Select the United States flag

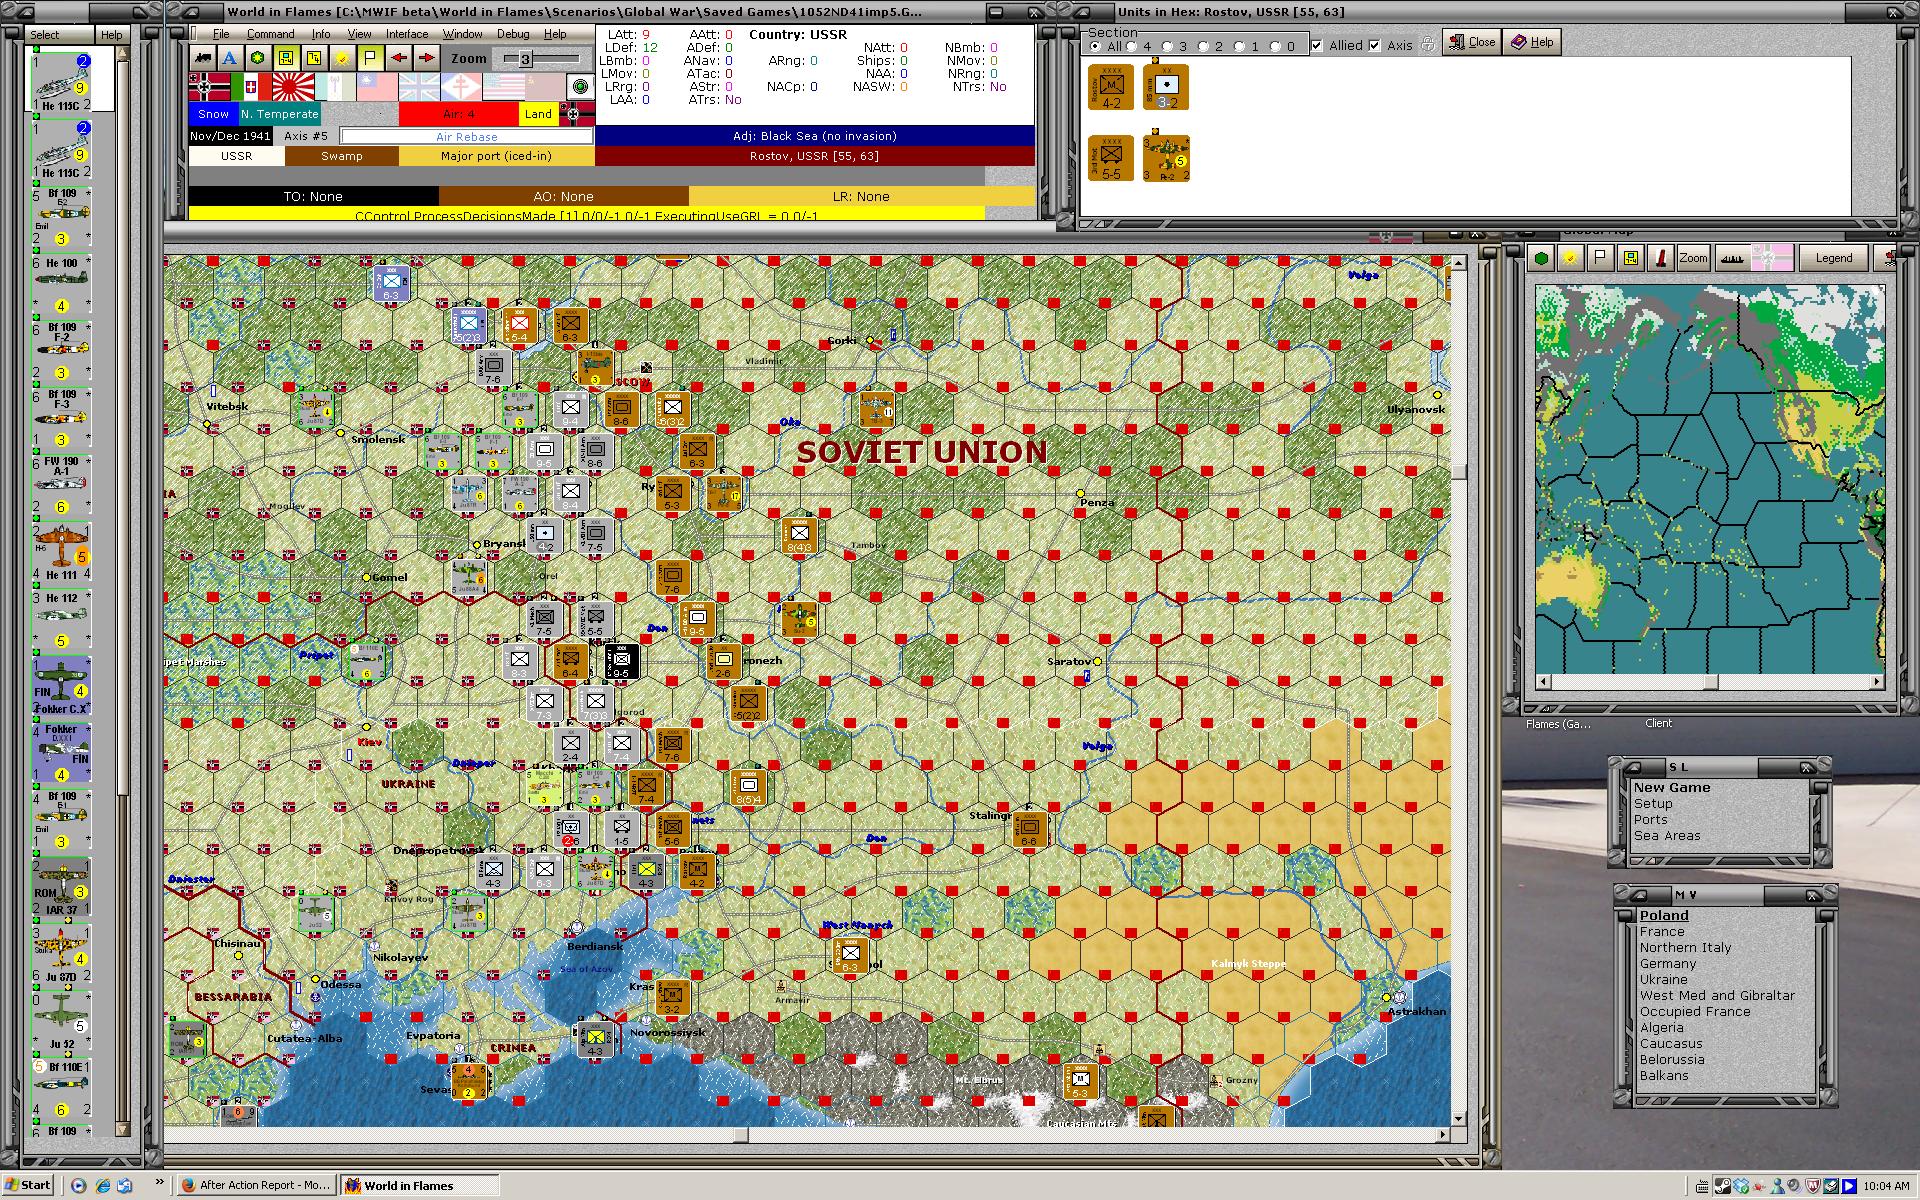503,87
